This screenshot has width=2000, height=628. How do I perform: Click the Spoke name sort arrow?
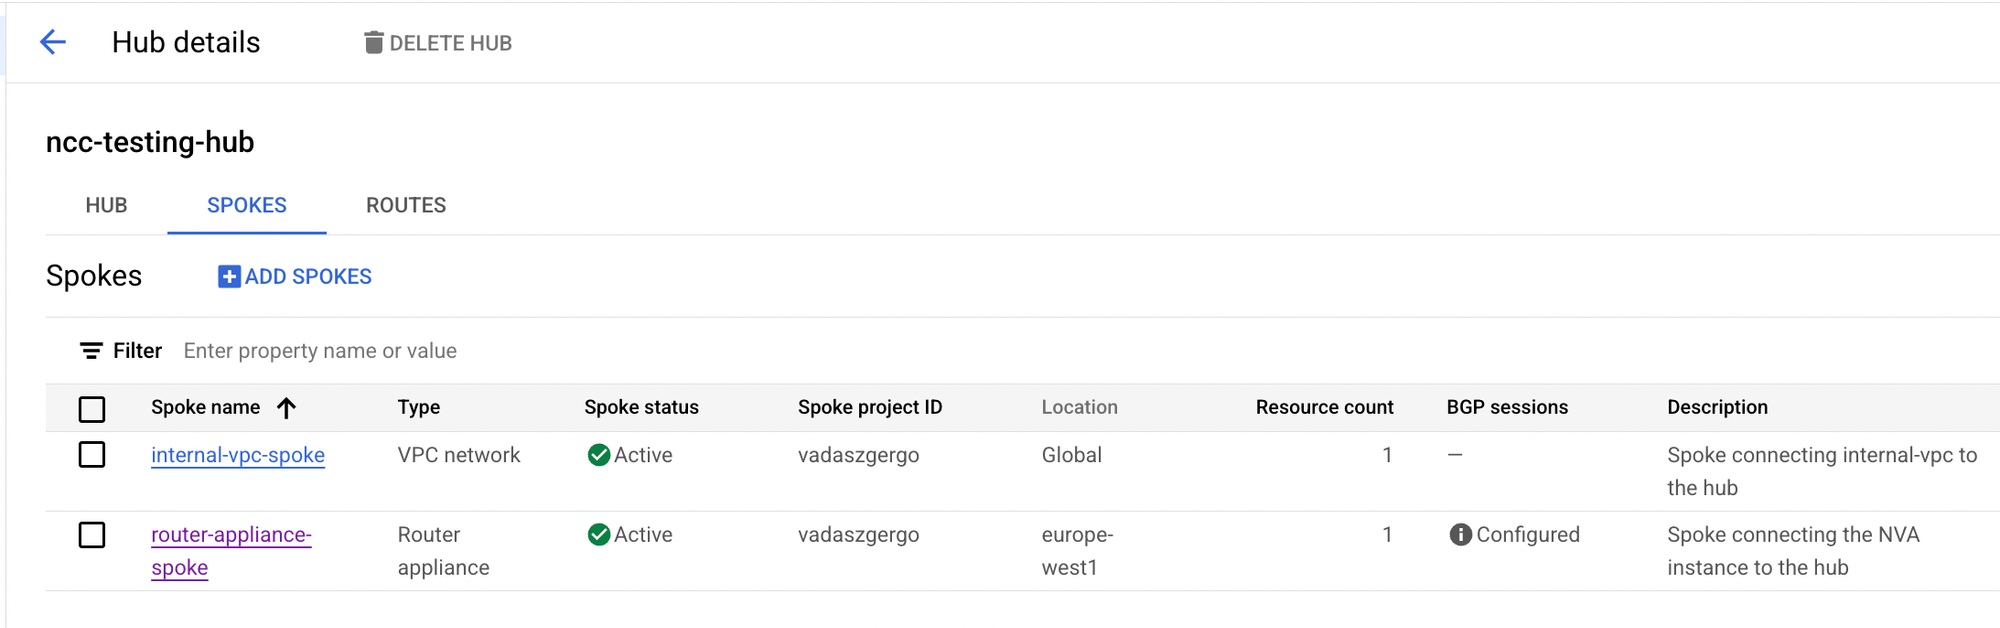click(x=287, y=408)
